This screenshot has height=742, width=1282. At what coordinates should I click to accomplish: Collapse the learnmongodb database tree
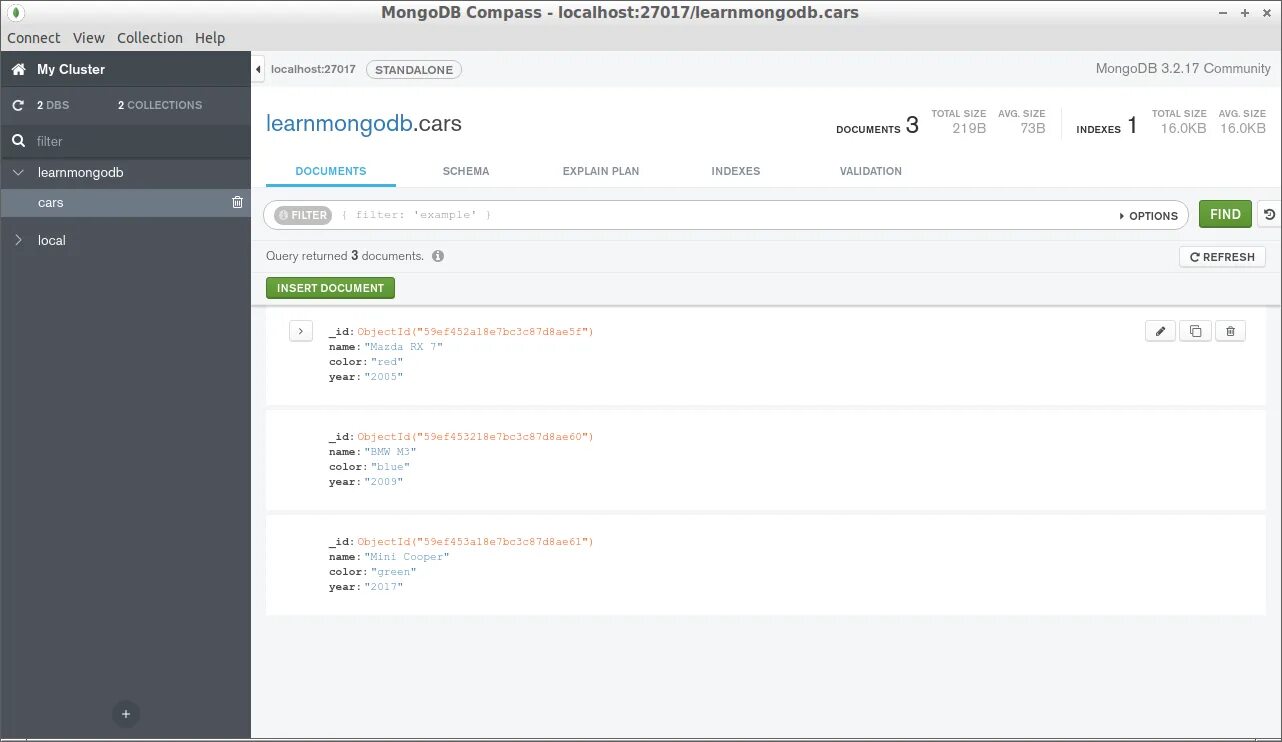(x=18, y=172)
